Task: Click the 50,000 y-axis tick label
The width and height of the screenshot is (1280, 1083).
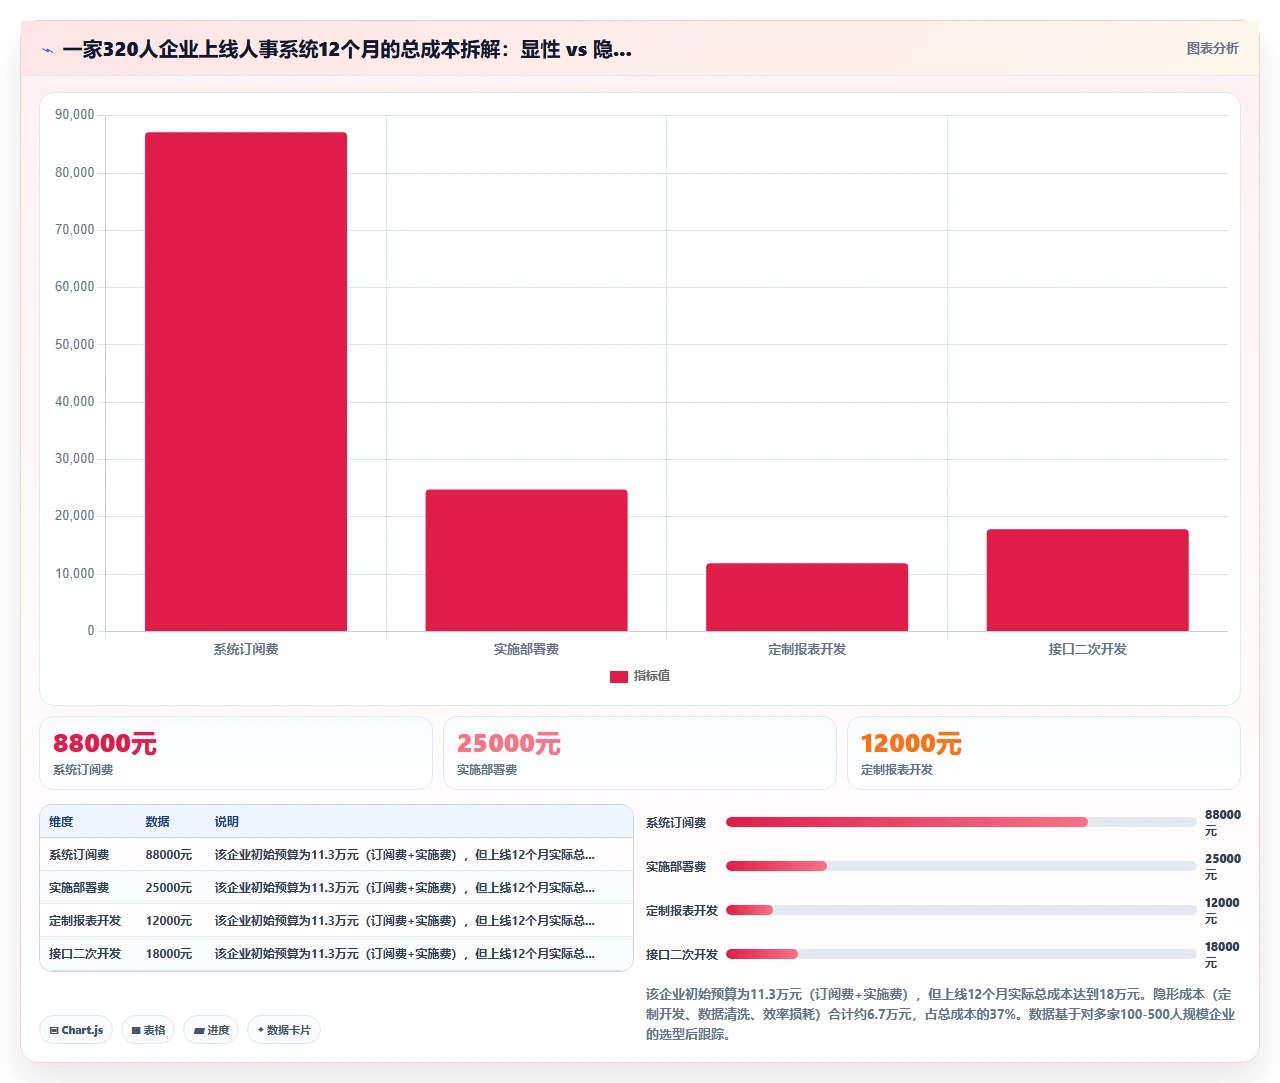Action: coord(75,344)
